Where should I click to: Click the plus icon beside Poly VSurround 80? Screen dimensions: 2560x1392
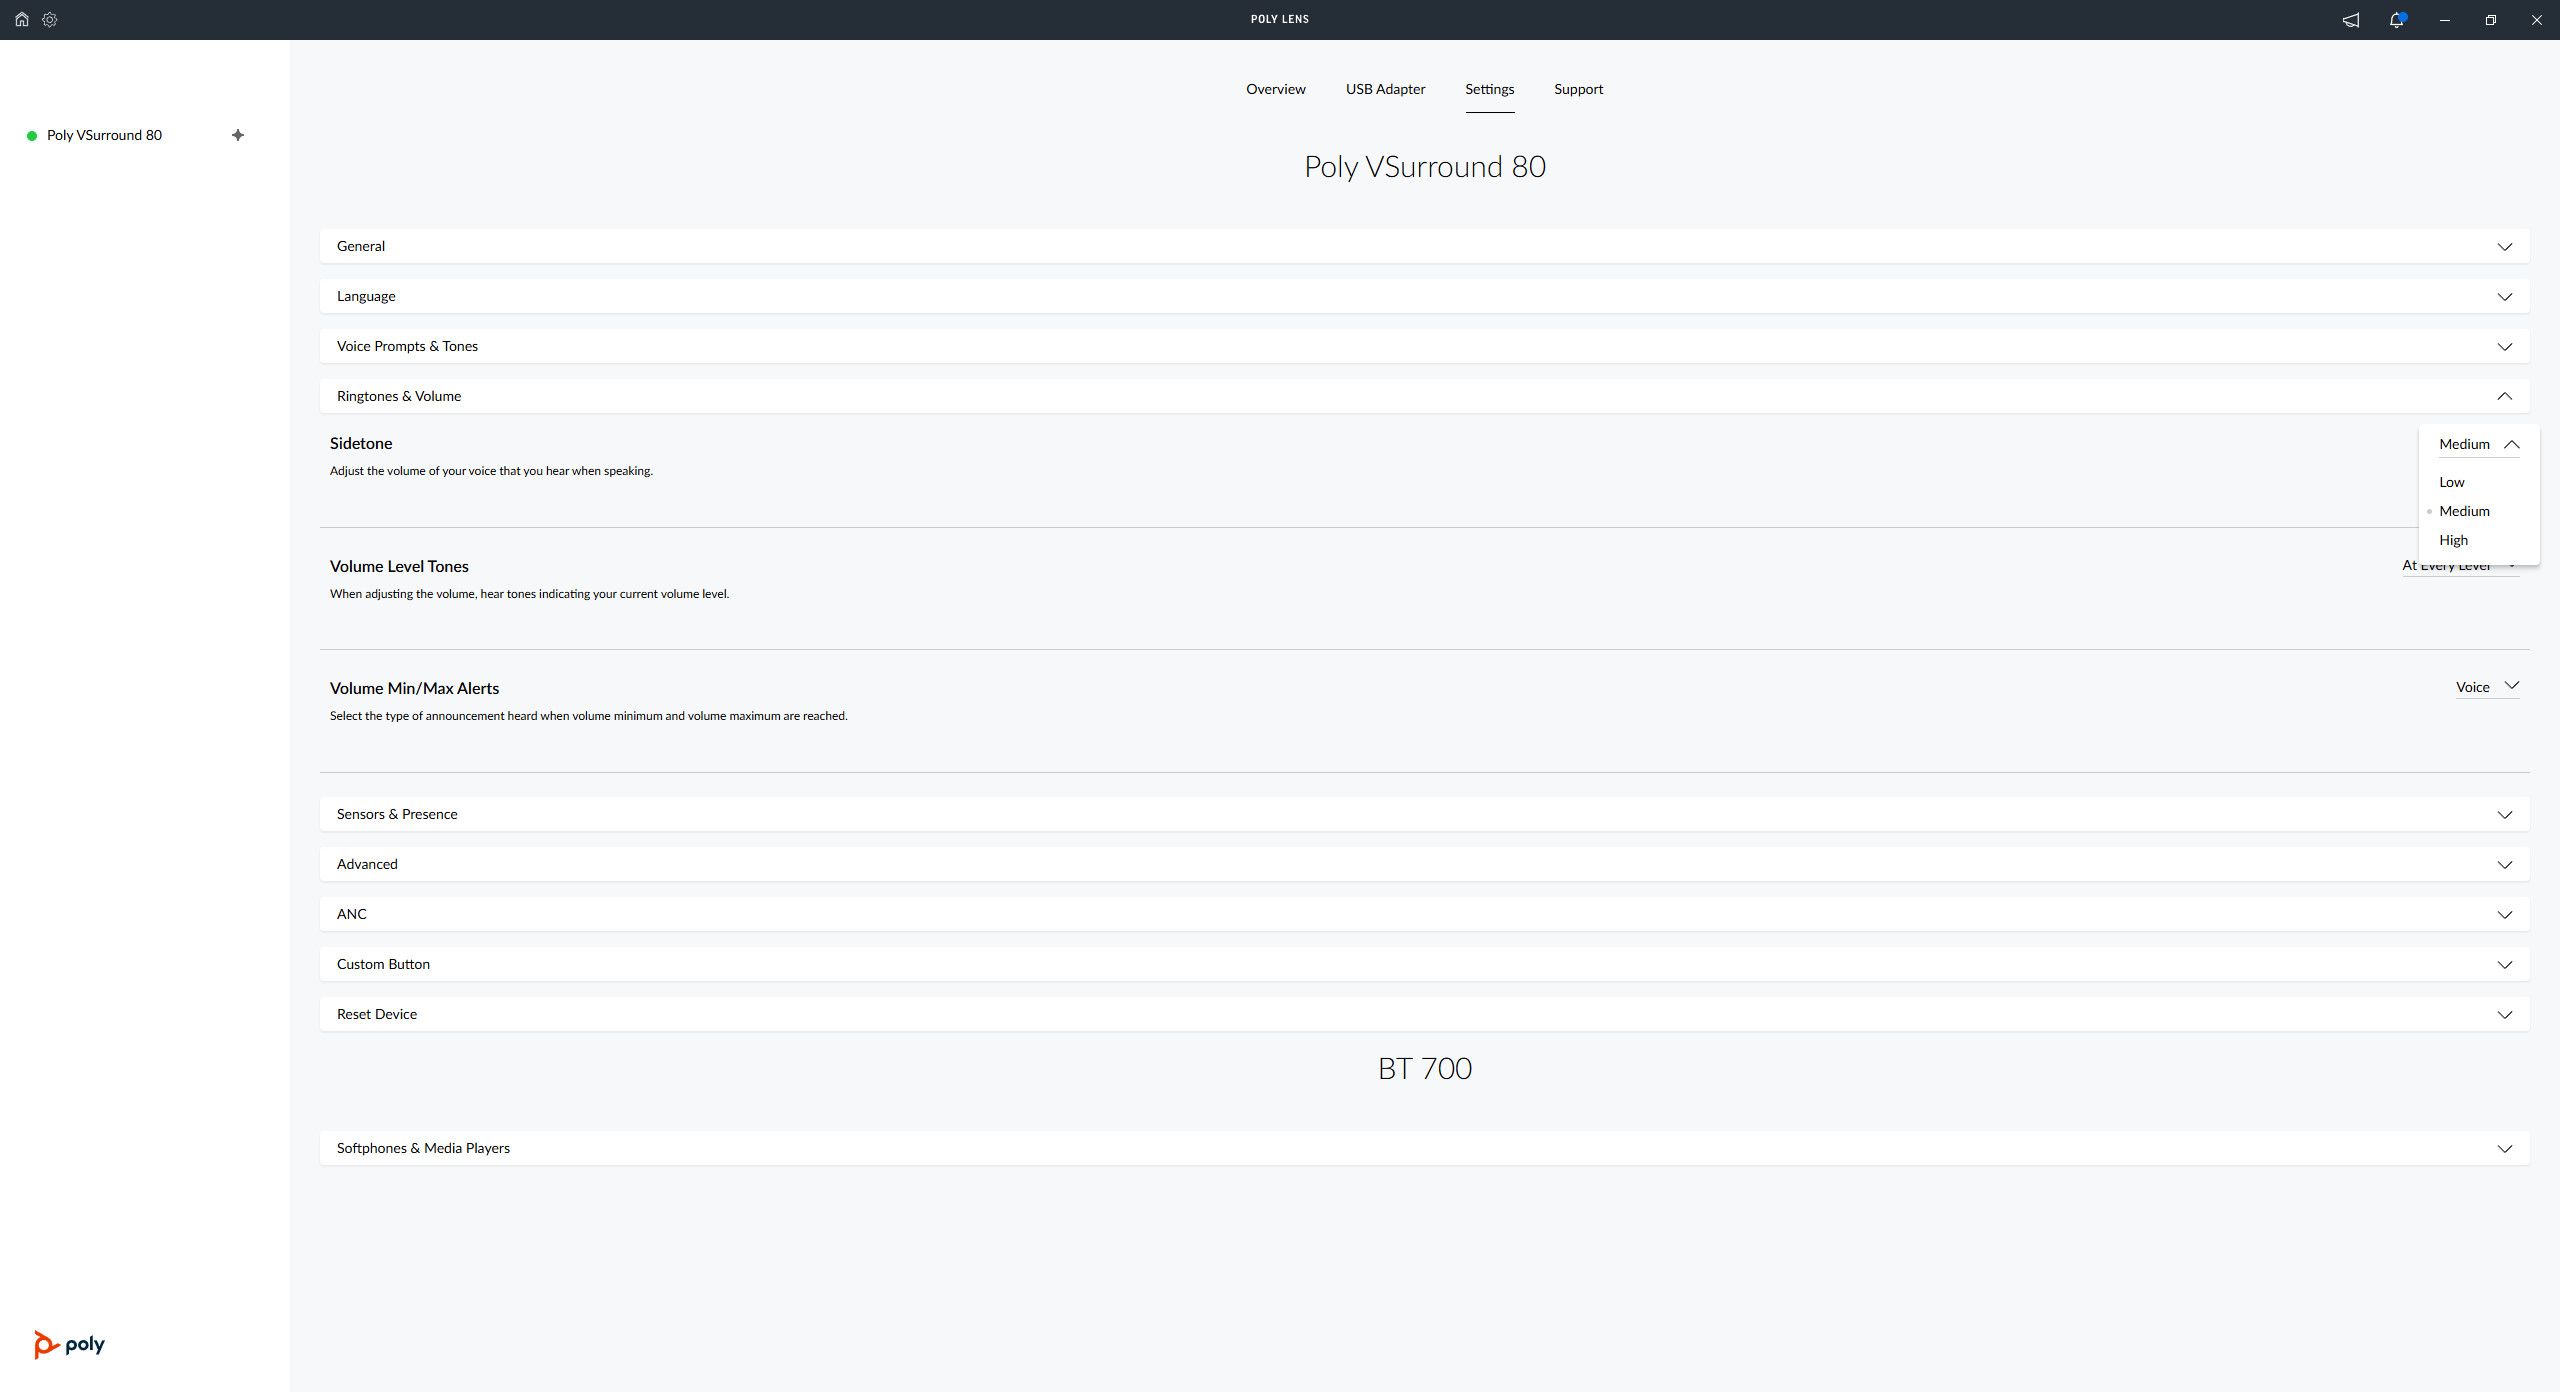pos(238,135)
